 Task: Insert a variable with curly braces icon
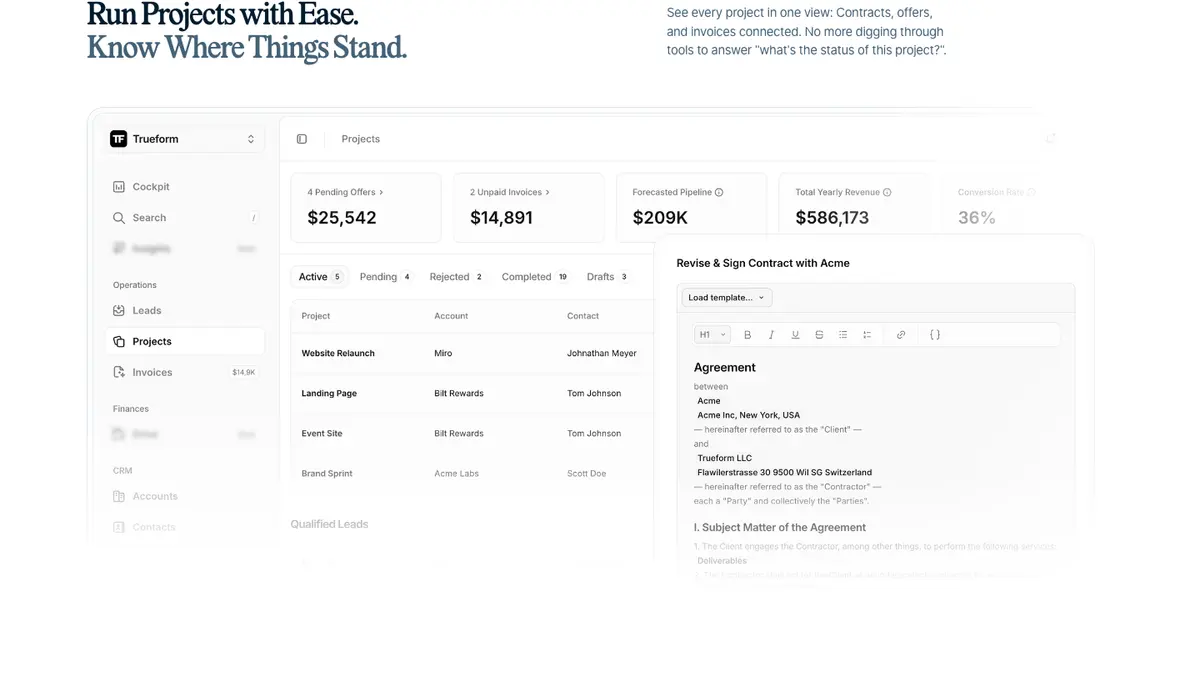(935, 335)
